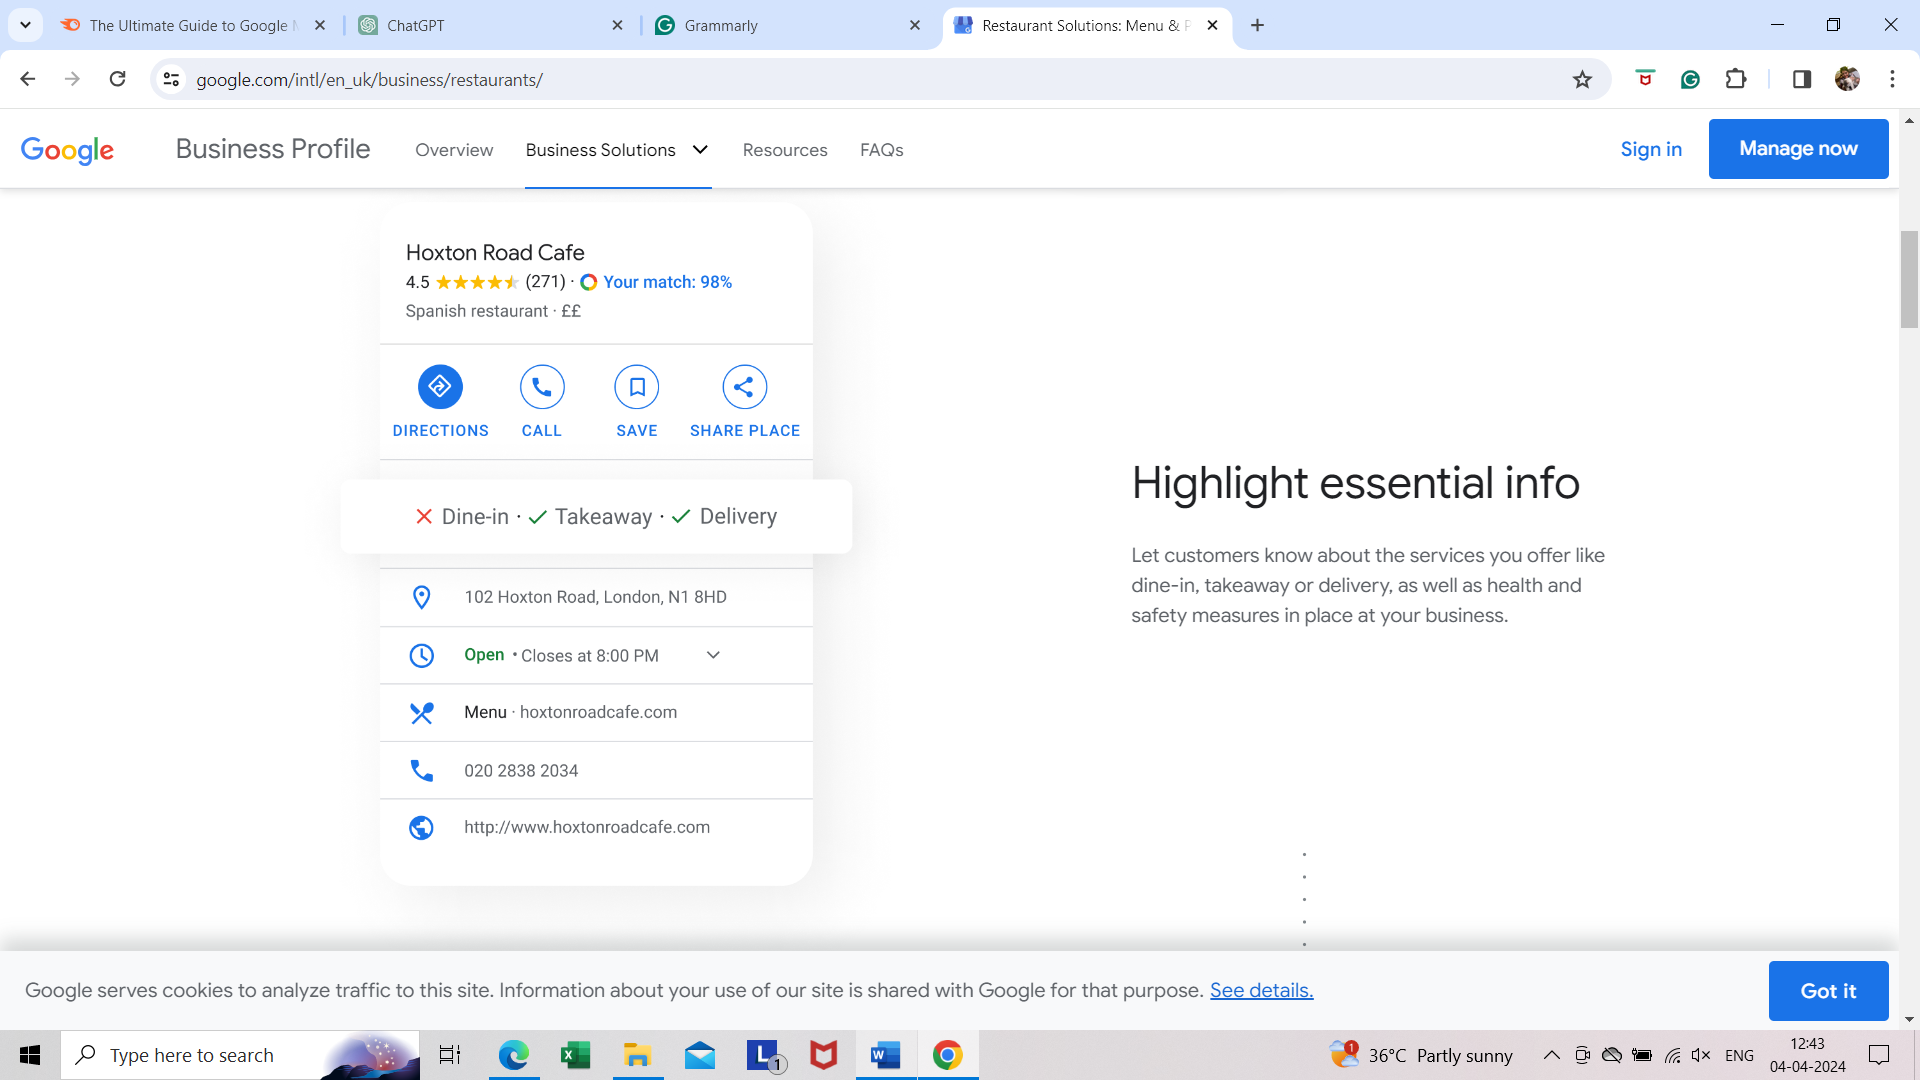Open the Chrome Extensions puzzle icon
The image size is (1920, 1080).
(x=1736, y=80)
